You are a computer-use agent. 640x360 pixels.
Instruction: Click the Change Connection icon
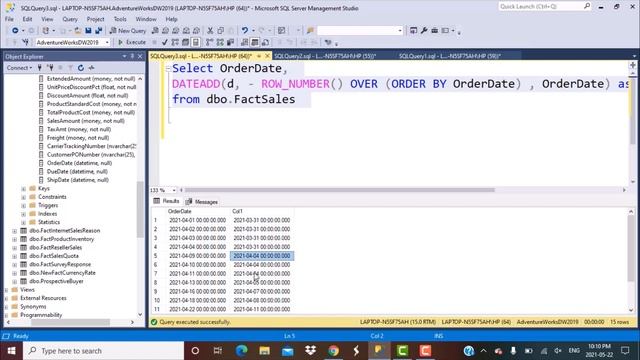[x=25, y=42]
